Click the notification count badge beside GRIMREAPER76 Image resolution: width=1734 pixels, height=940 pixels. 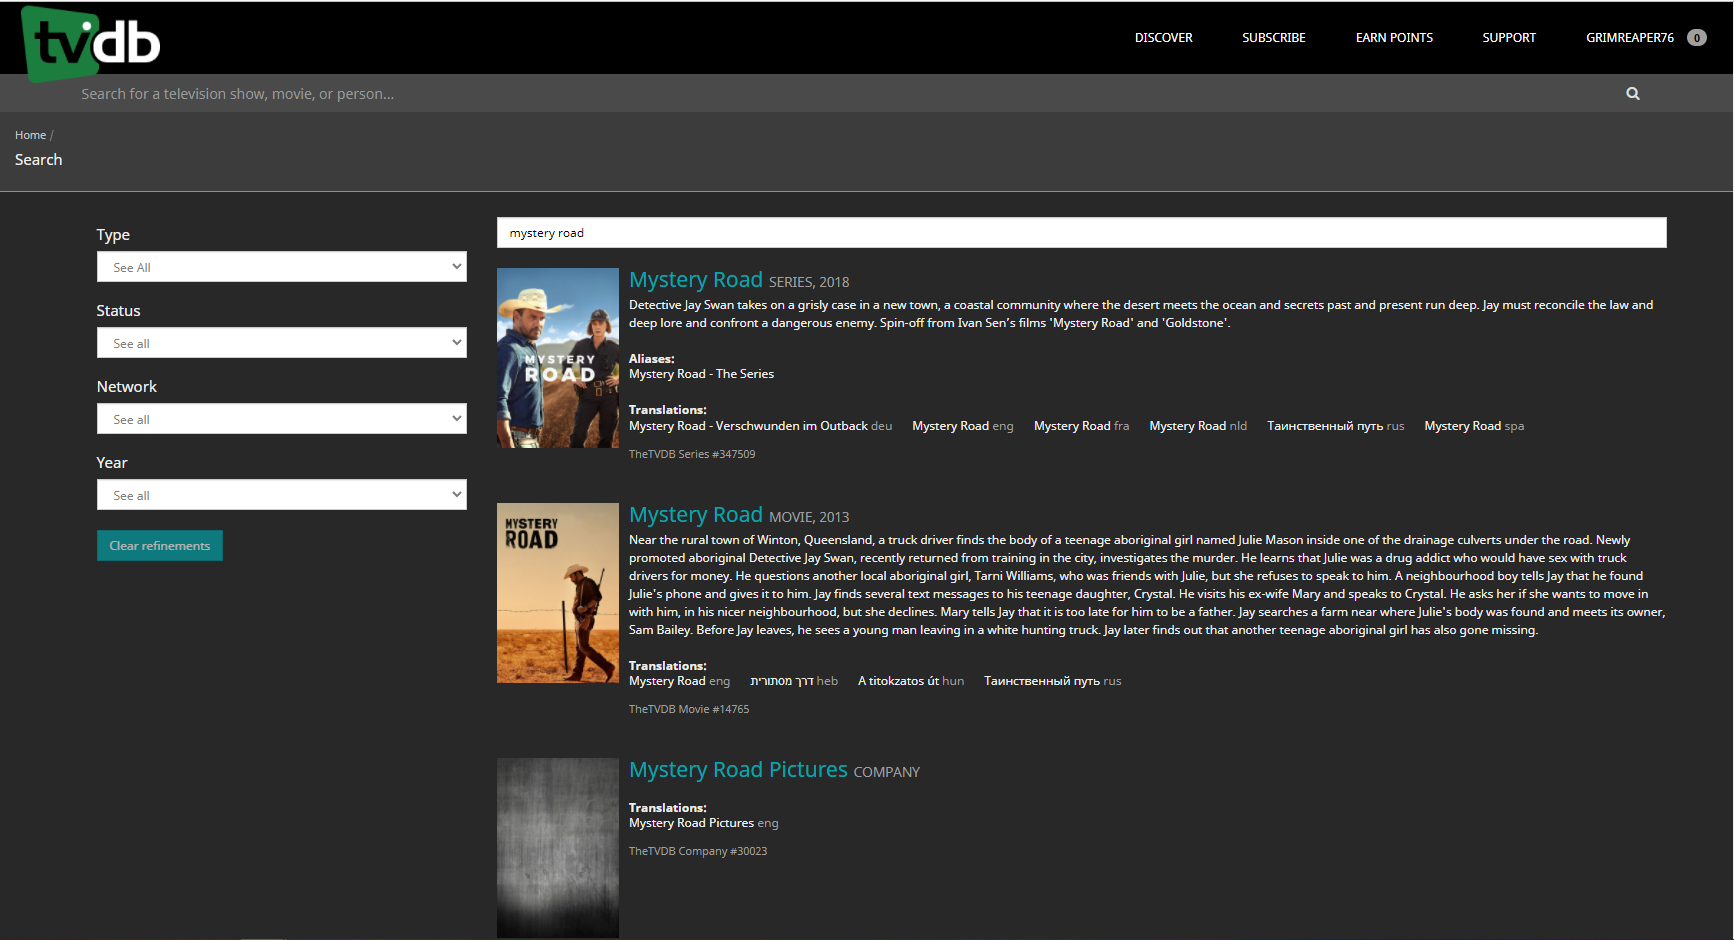pos(1696,38)
